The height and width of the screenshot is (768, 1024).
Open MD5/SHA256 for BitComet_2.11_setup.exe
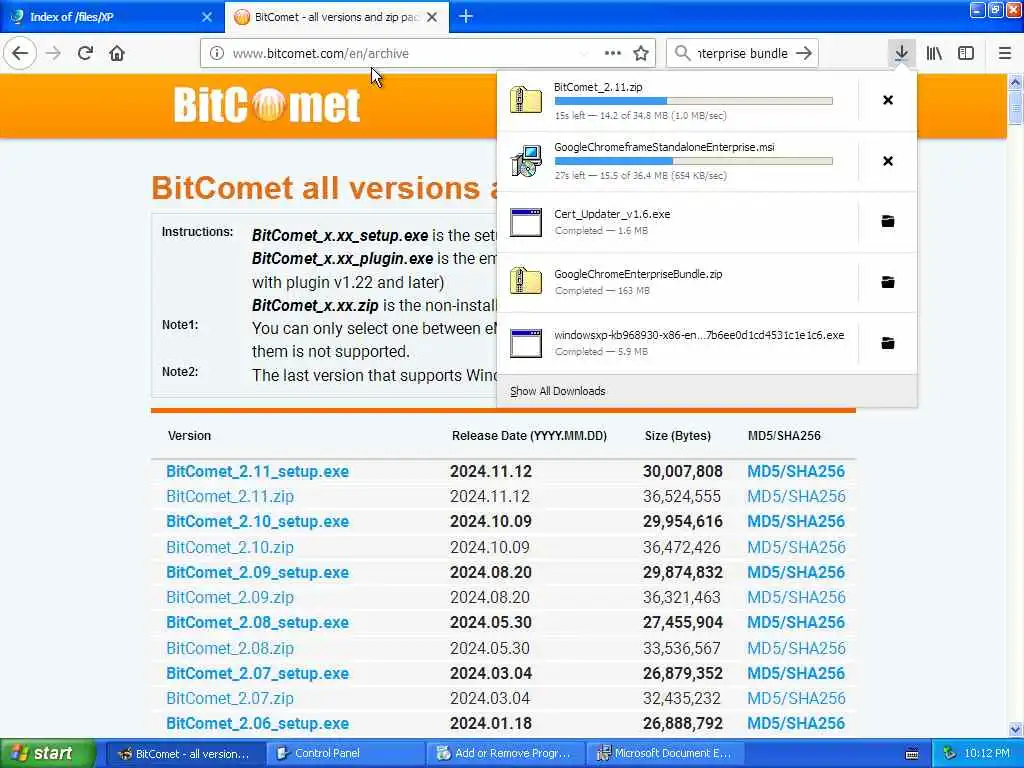(x=796, y=472)
